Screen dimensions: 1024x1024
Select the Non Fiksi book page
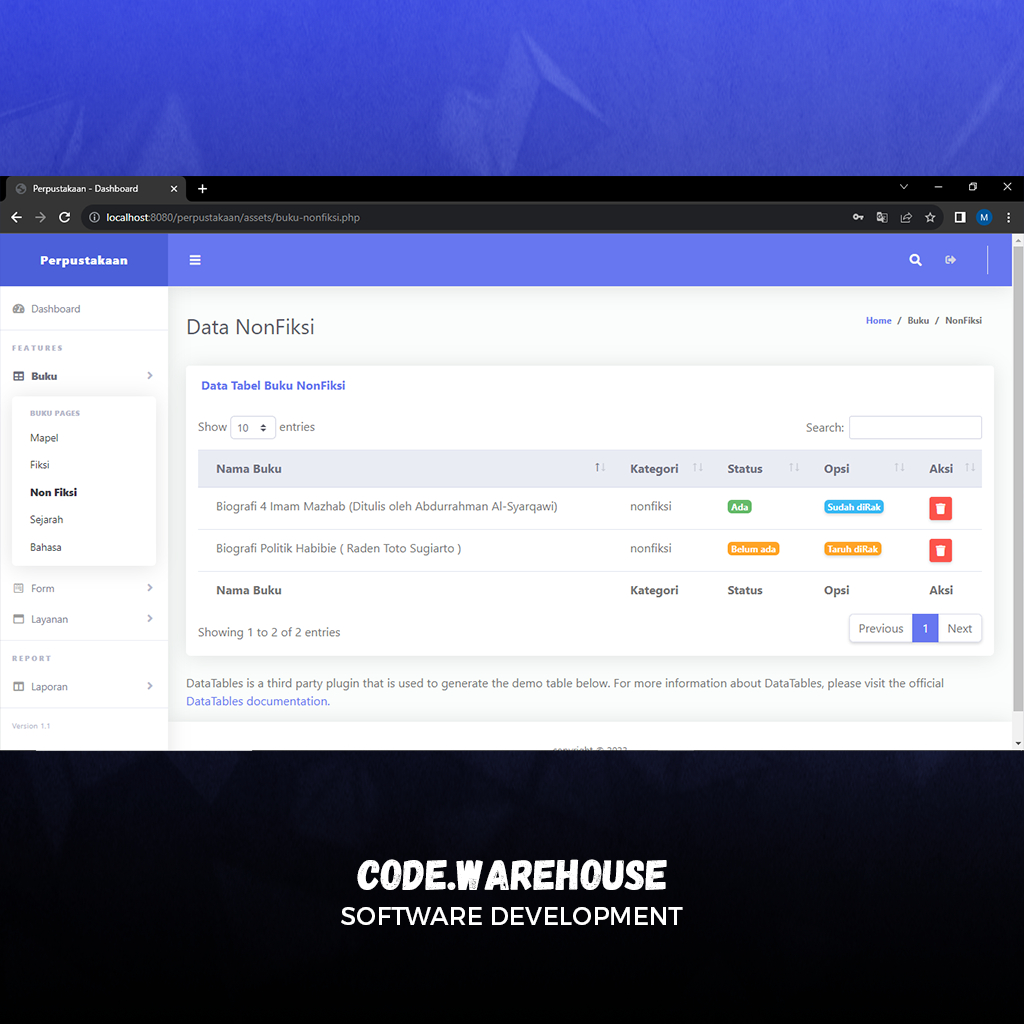point(53,492)
